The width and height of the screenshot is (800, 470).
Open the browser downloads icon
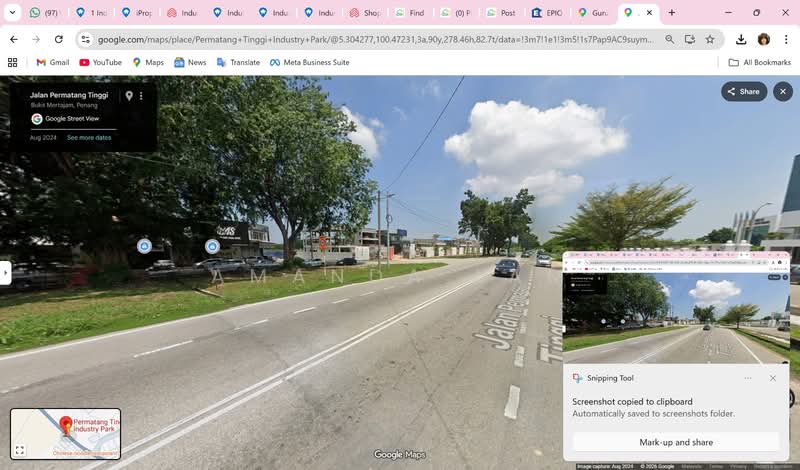click(x=740, y=39)
